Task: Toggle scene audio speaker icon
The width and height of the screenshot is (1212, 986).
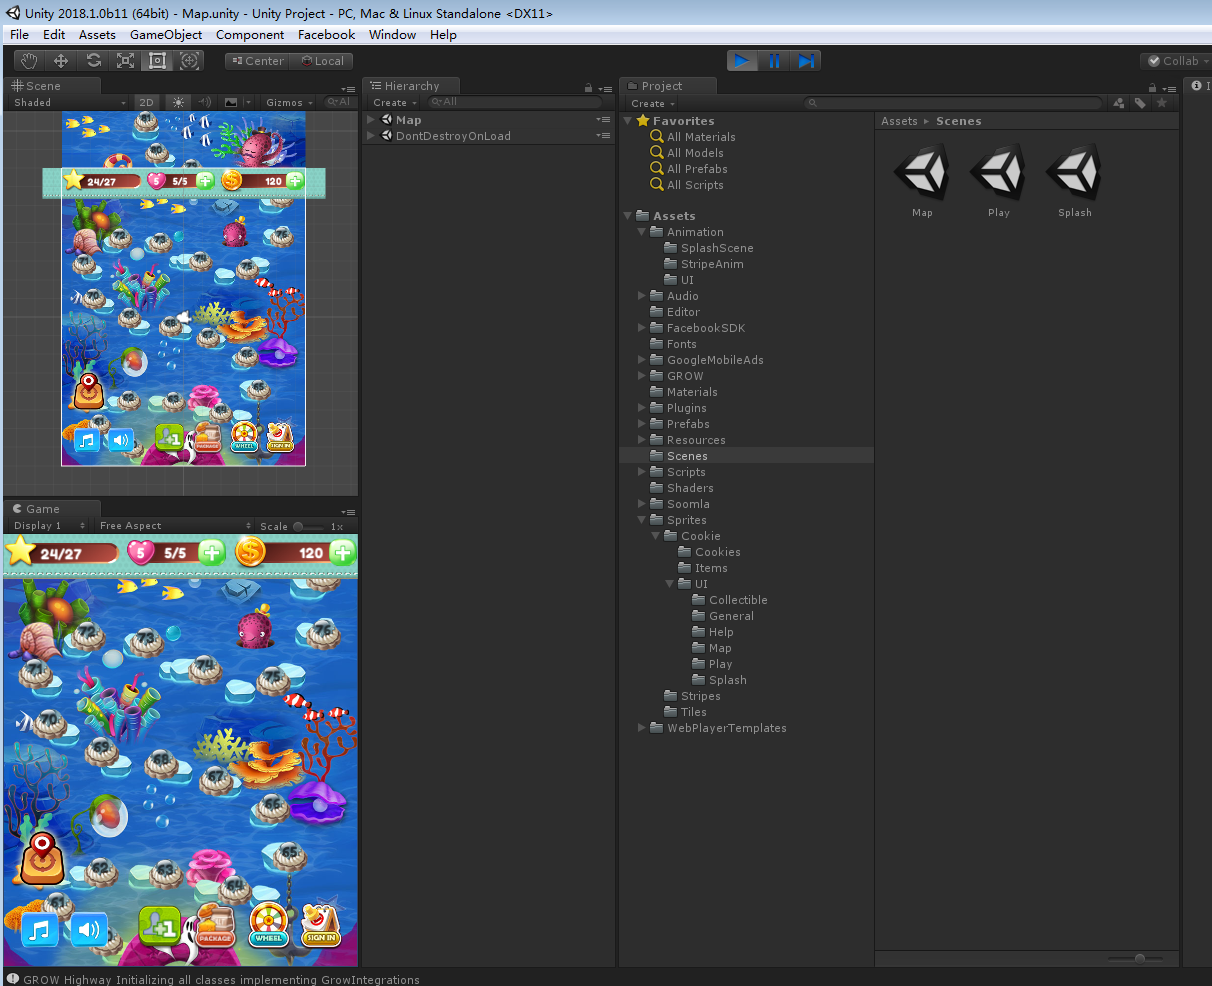Action: point(204,102)
